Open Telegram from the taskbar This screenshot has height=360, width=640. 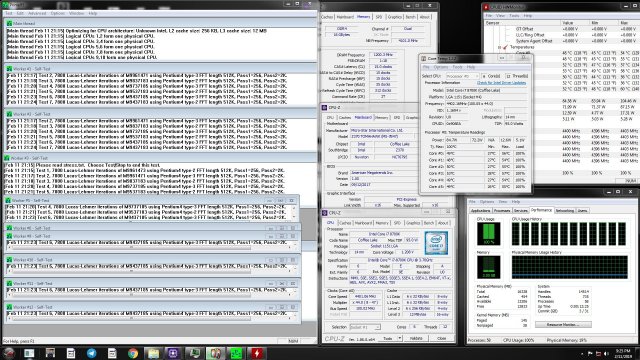coord(91,353)
